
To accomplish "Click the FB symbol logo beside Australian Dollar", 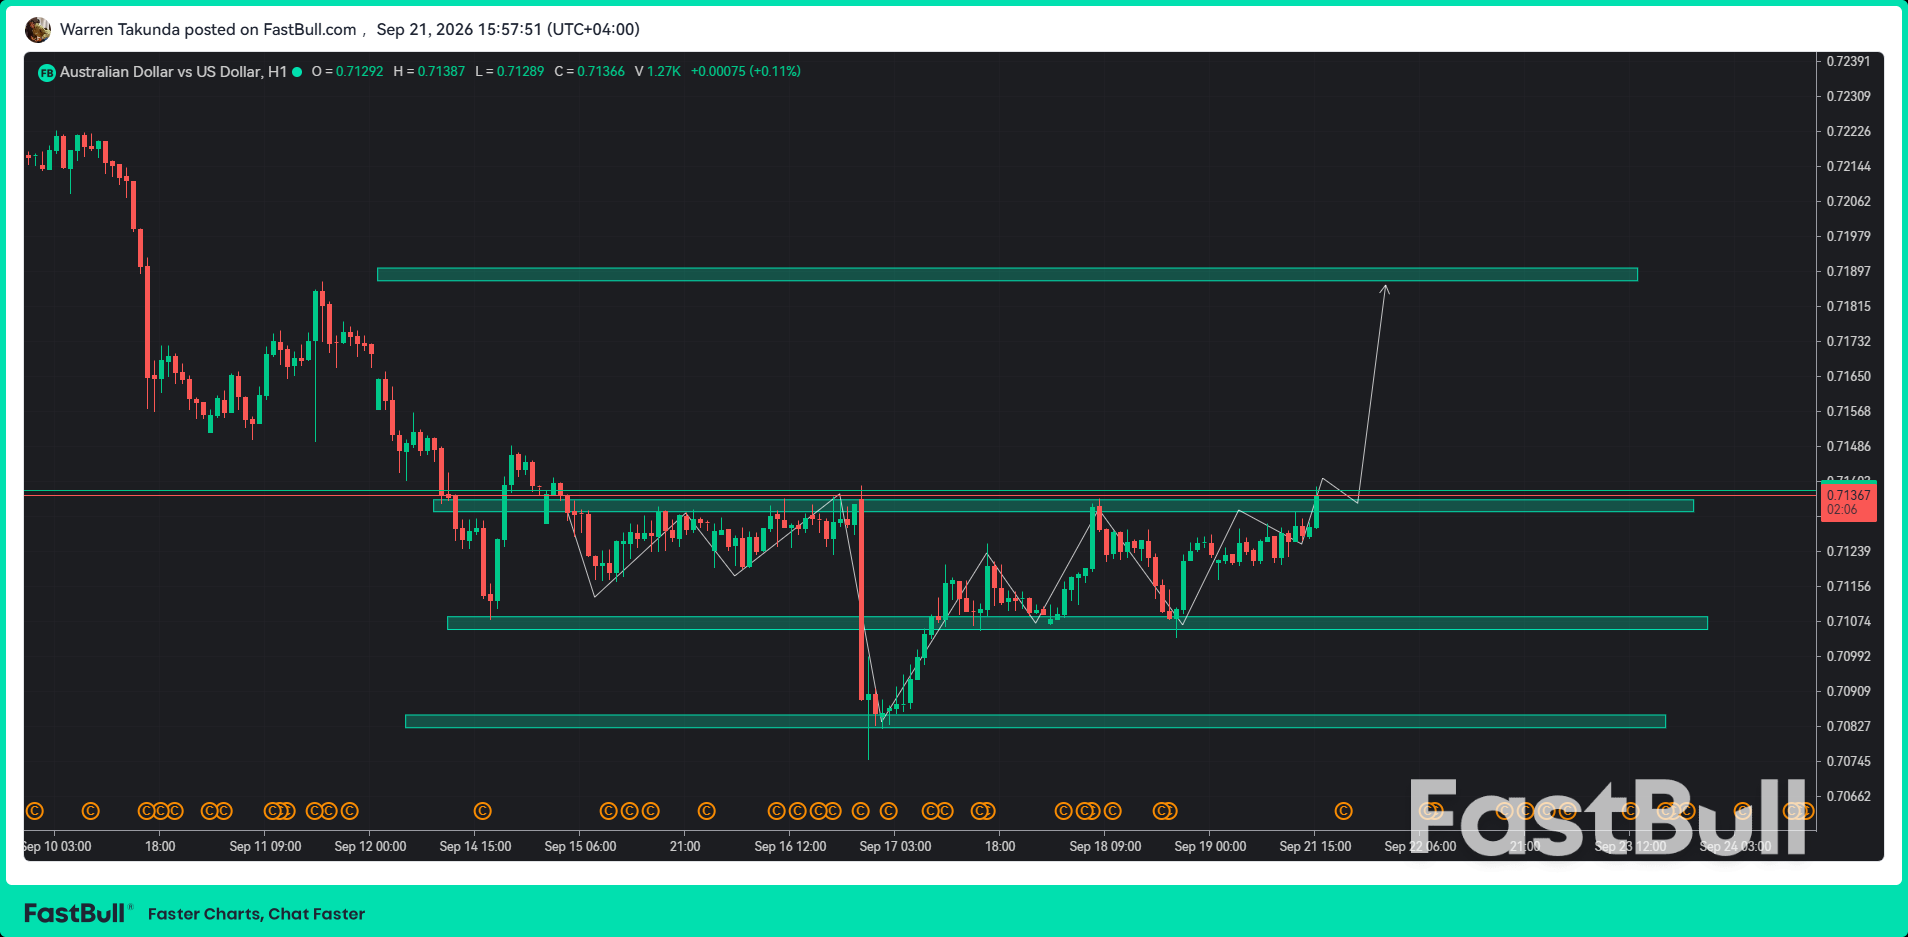I will point(46,72).
